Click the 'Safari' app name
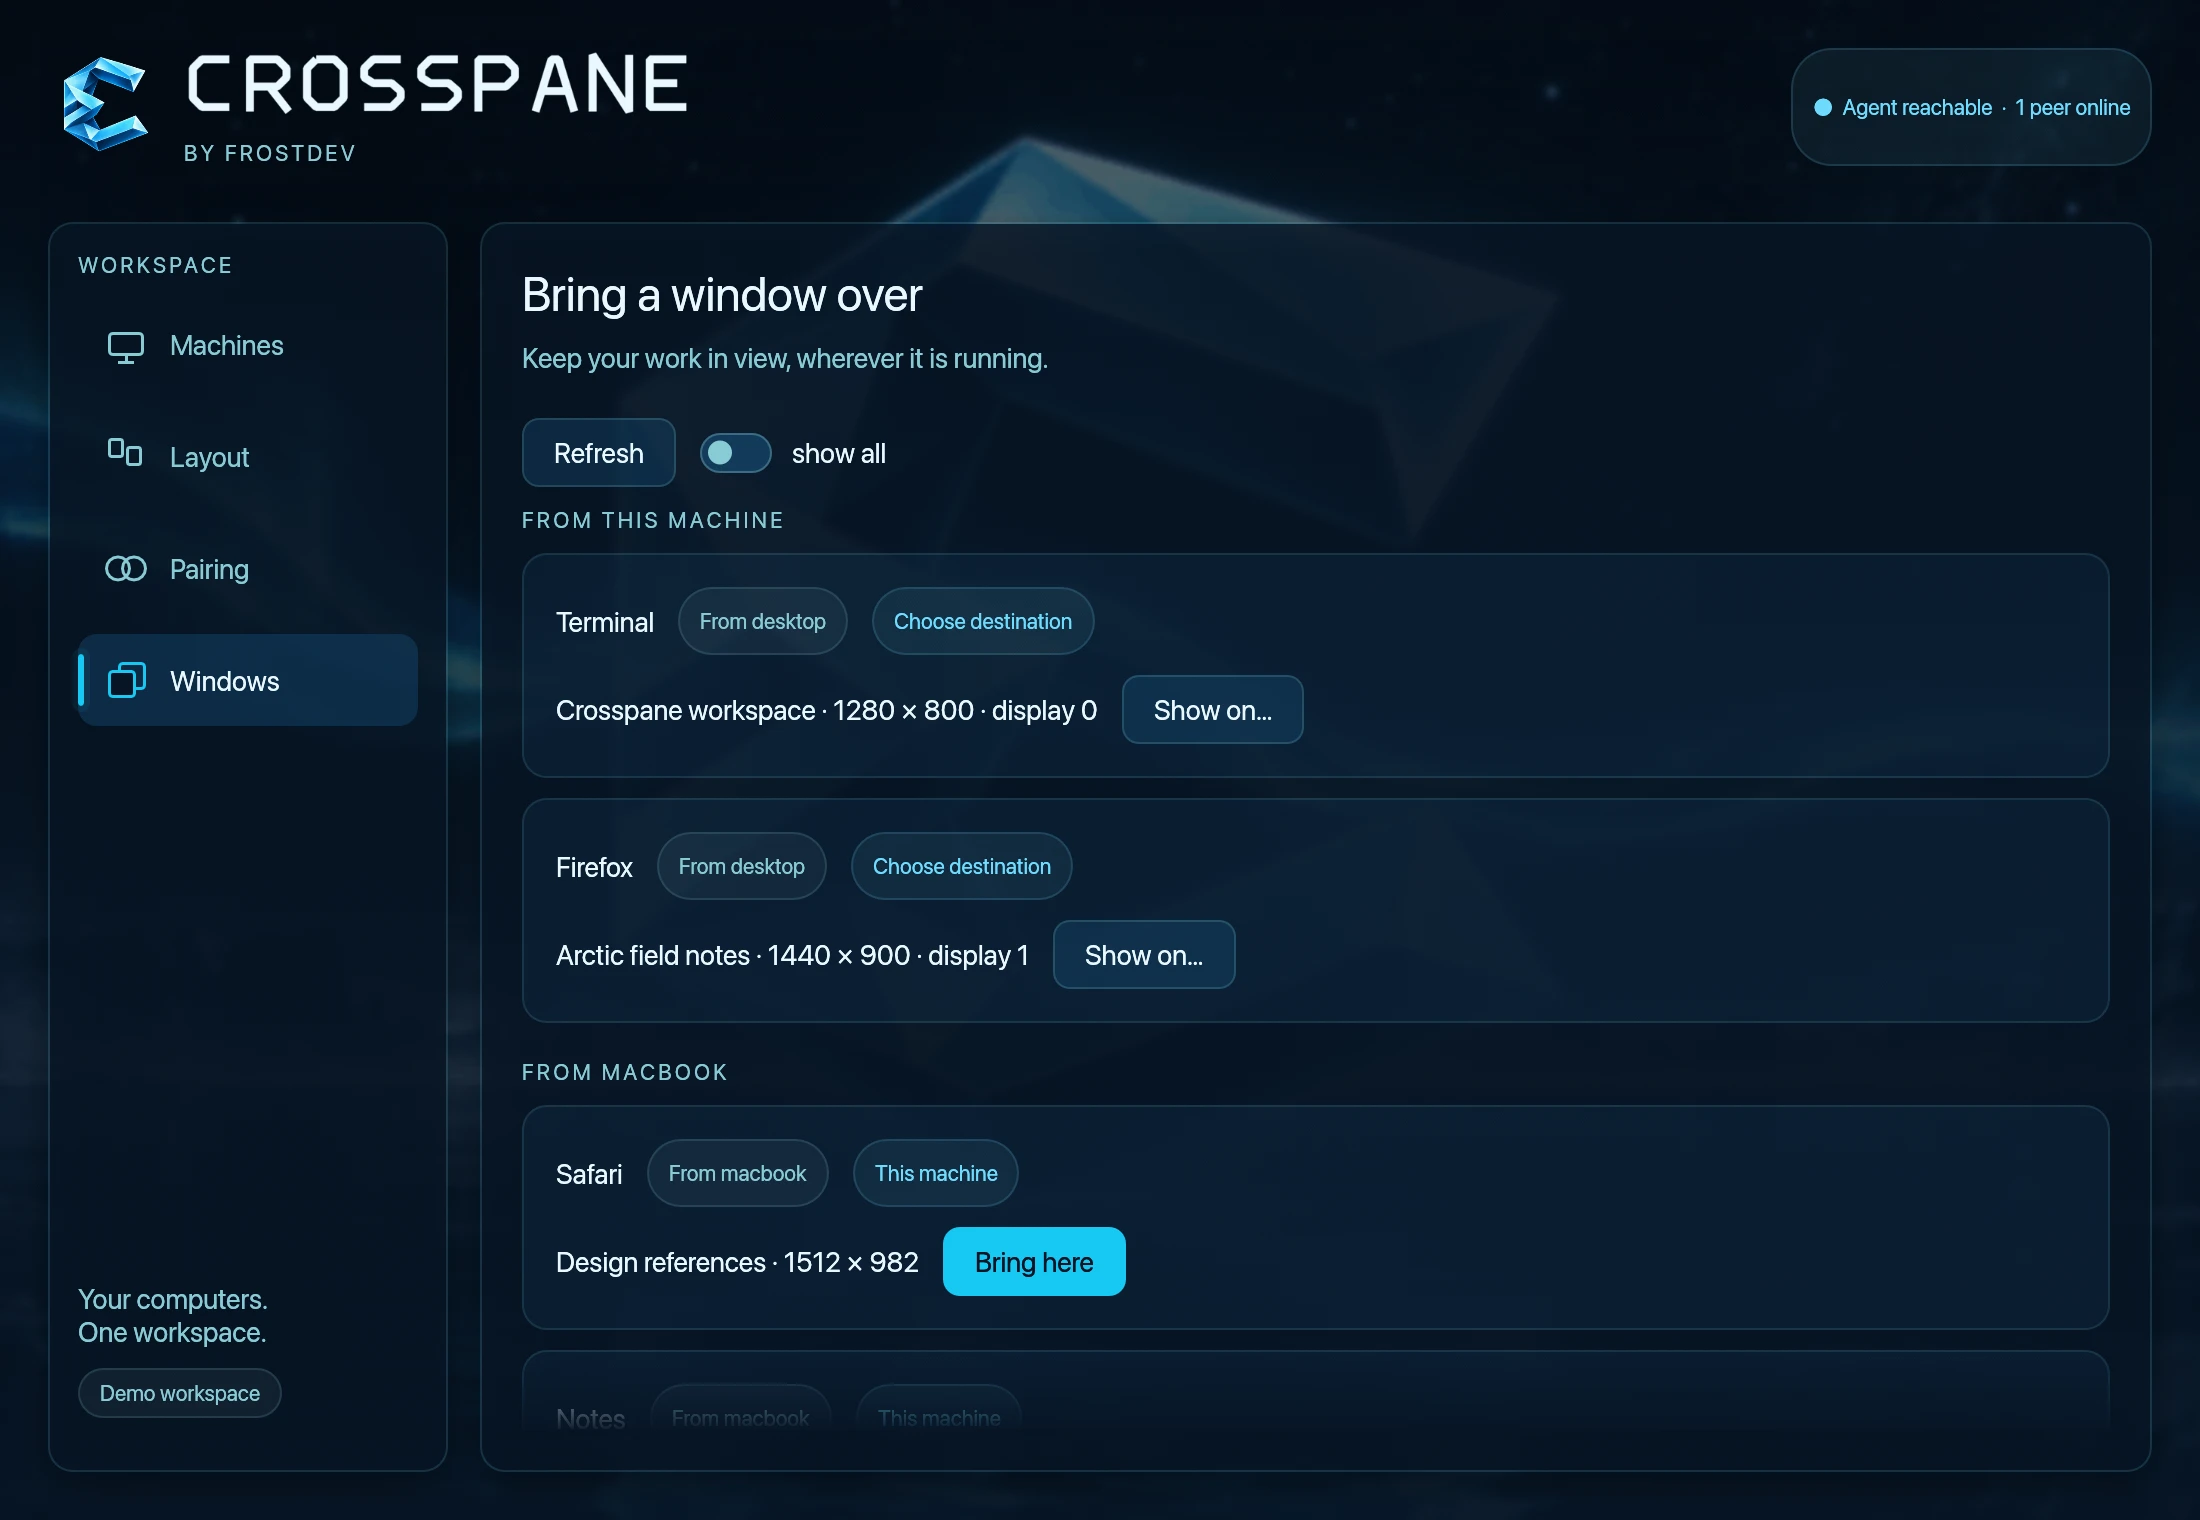2200x1520 pixels. 589,1174
